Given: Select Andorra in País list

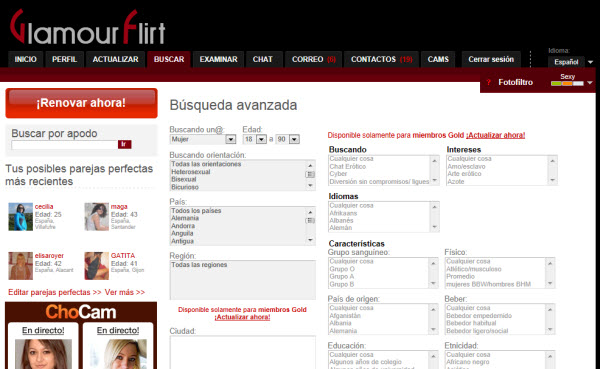Looking at the screenshot, I should (x=183, y=226).
